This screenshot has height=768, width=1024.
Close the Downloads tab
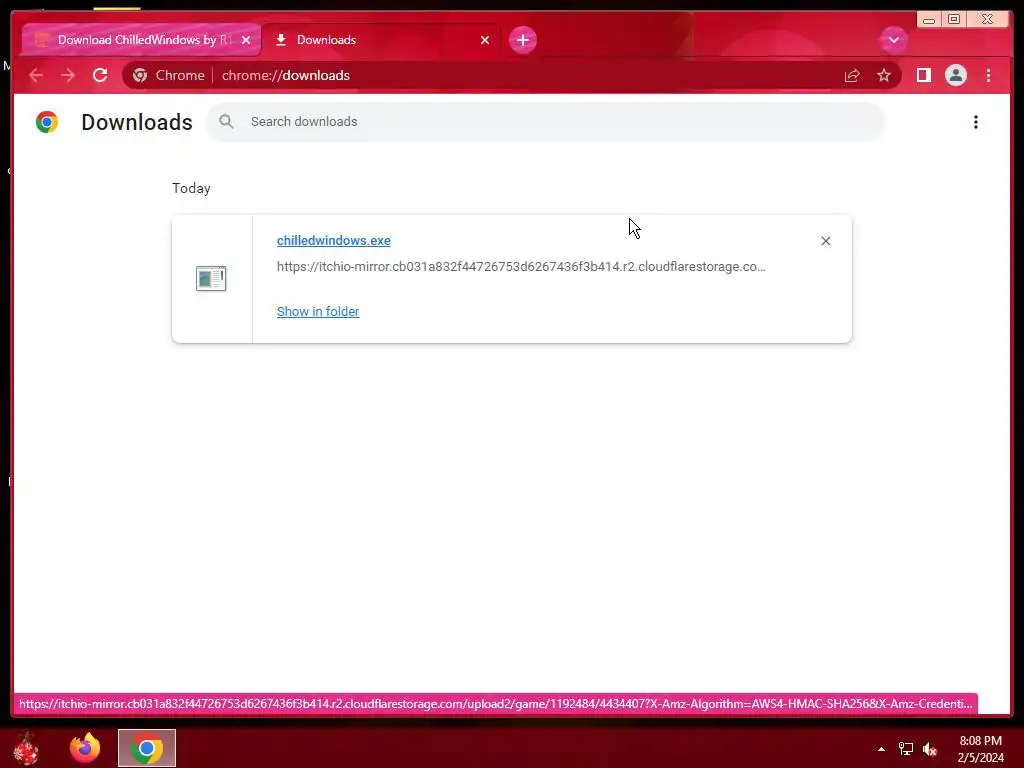[485, 40]
